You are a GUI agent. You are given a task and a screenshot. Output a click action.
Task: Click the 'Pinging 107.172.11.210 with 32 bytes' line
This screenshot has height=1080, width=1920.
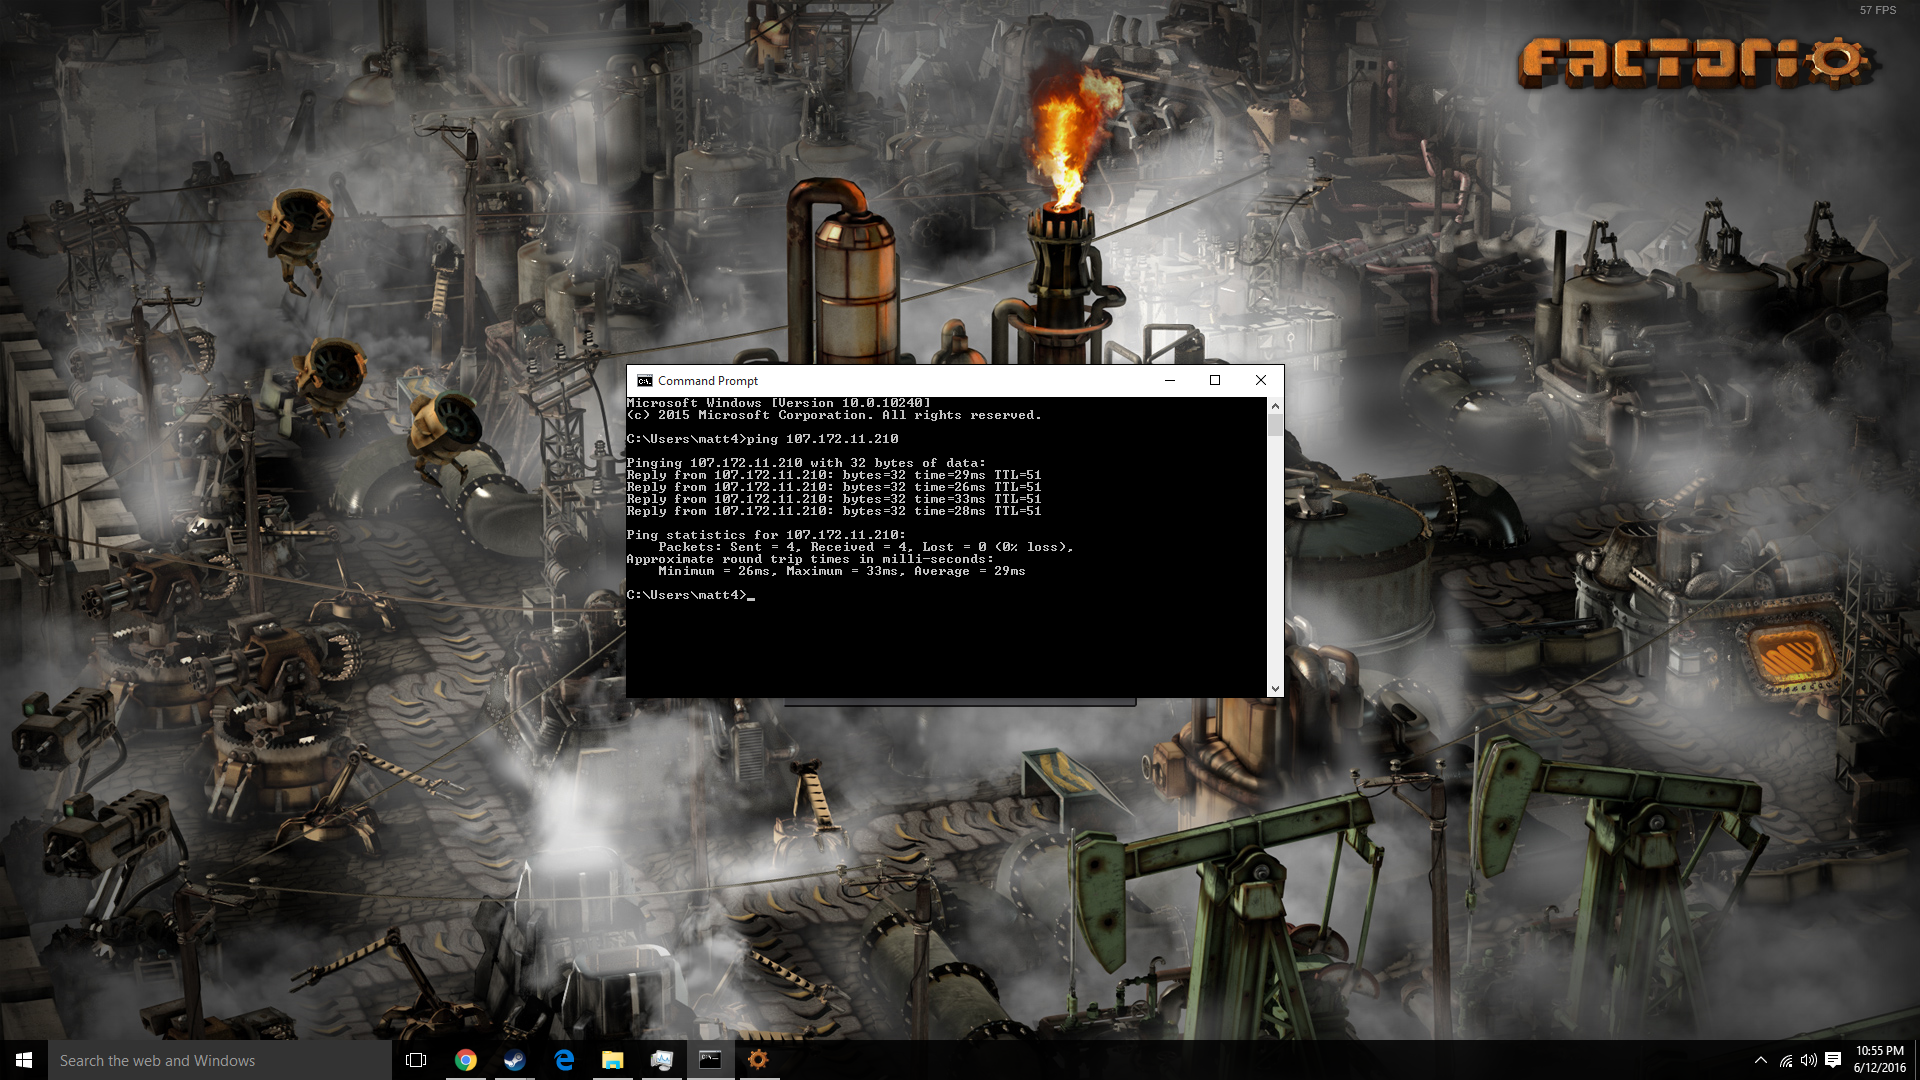point(806,463)
